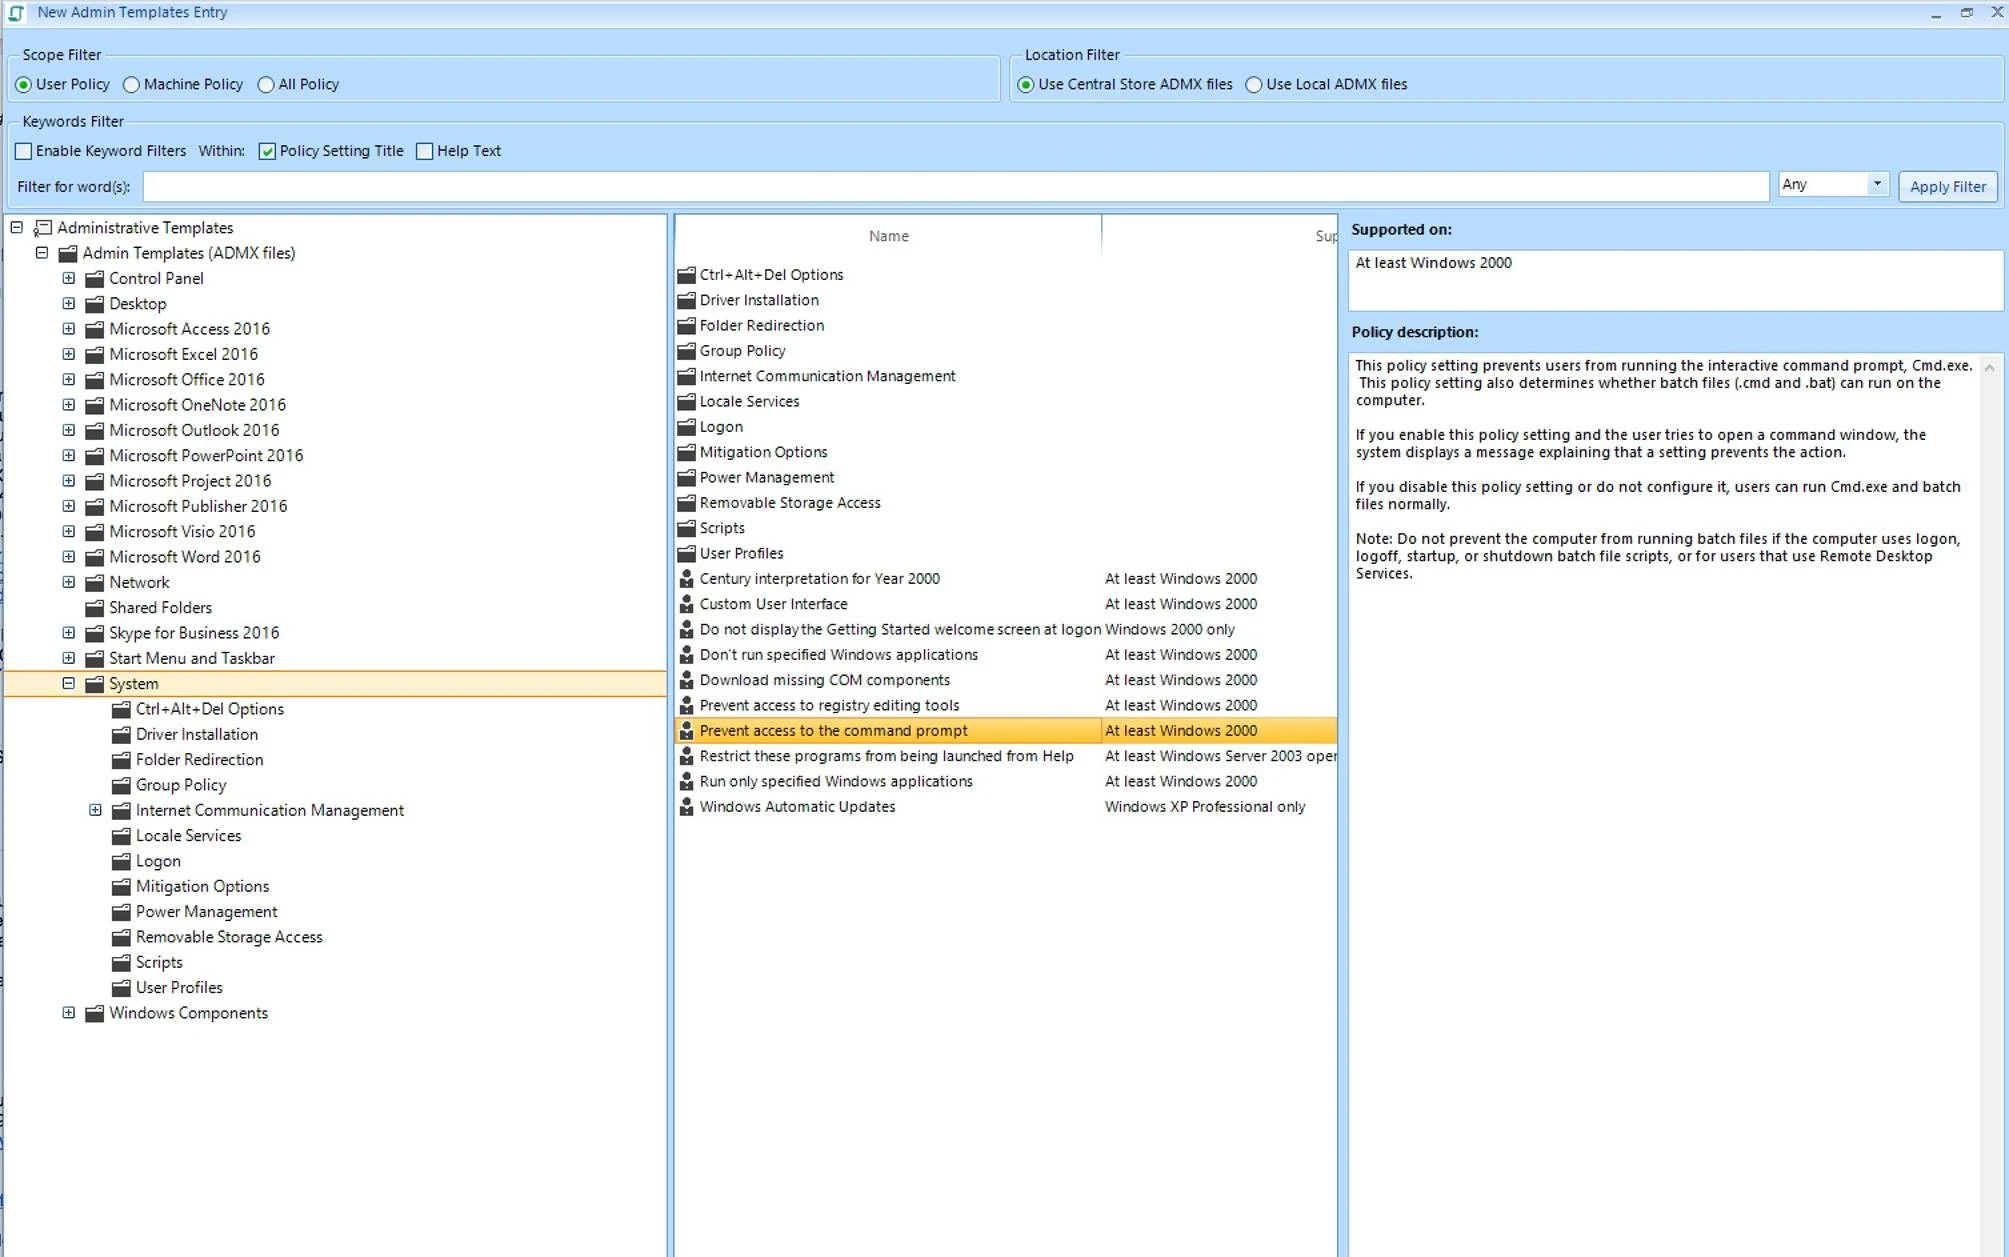Choose Use Local ADMX files option

[1254, 85]
